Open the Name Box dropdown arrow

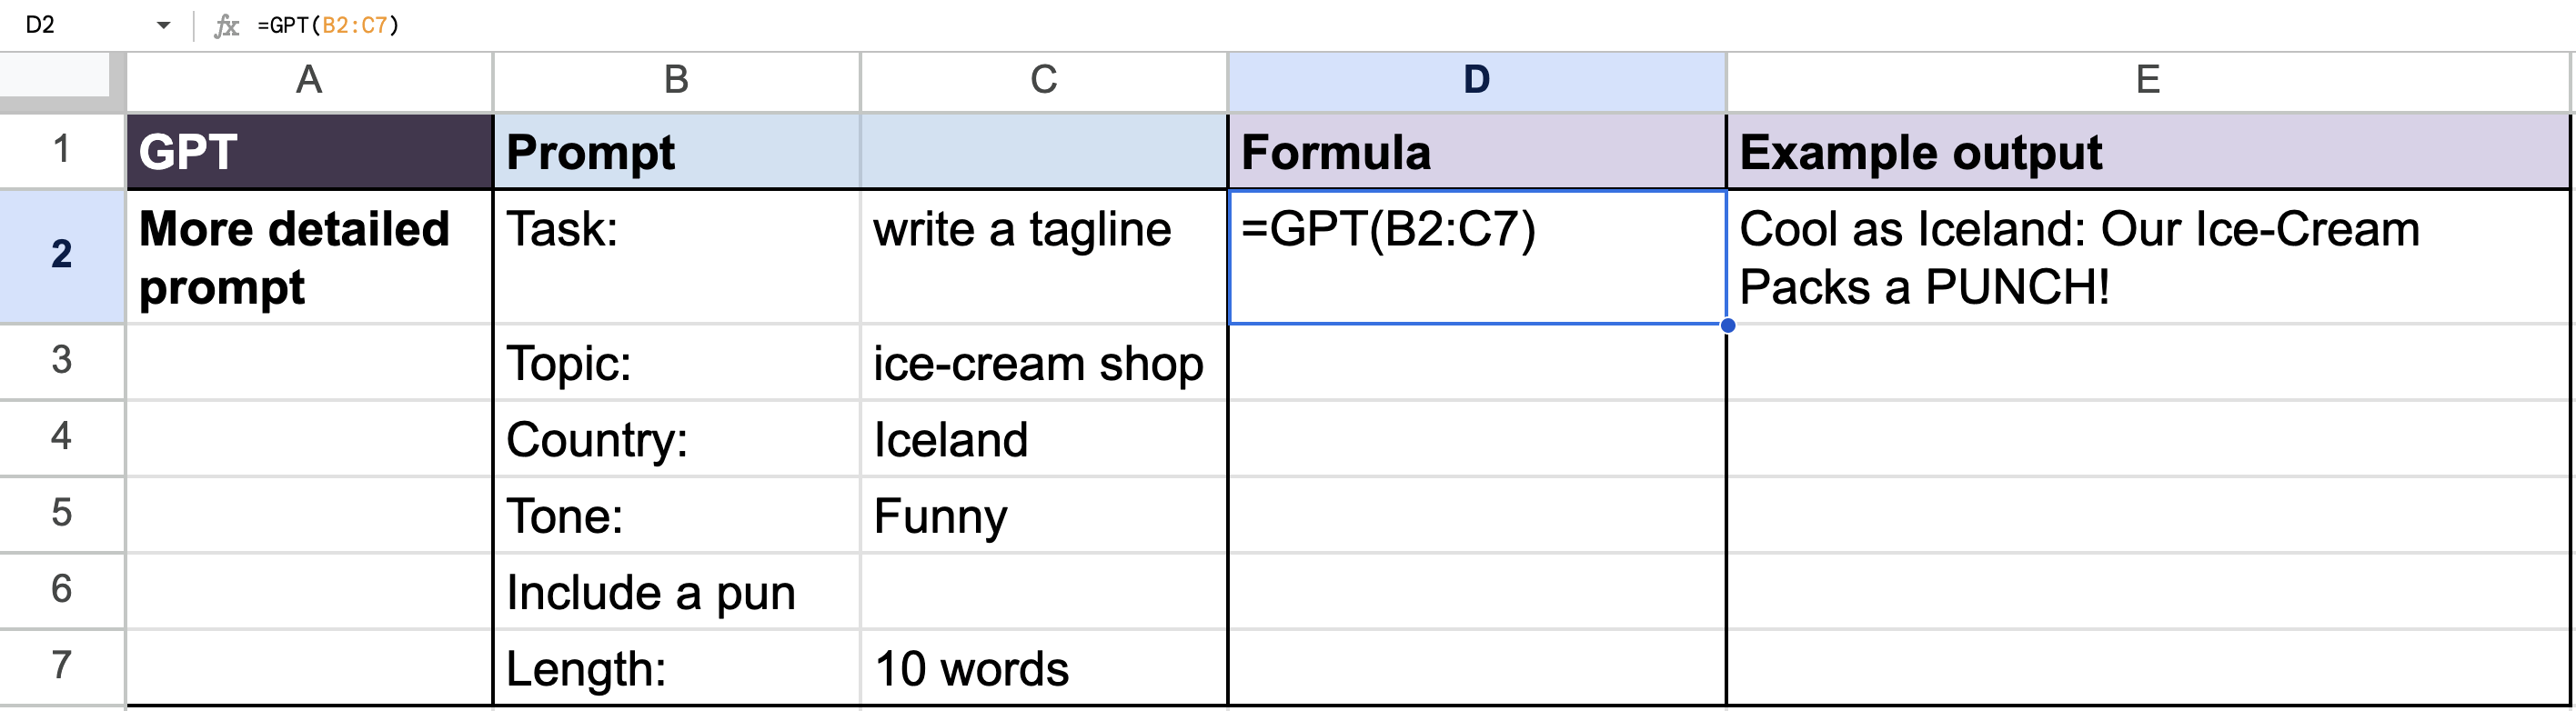(x=164, y=26)
